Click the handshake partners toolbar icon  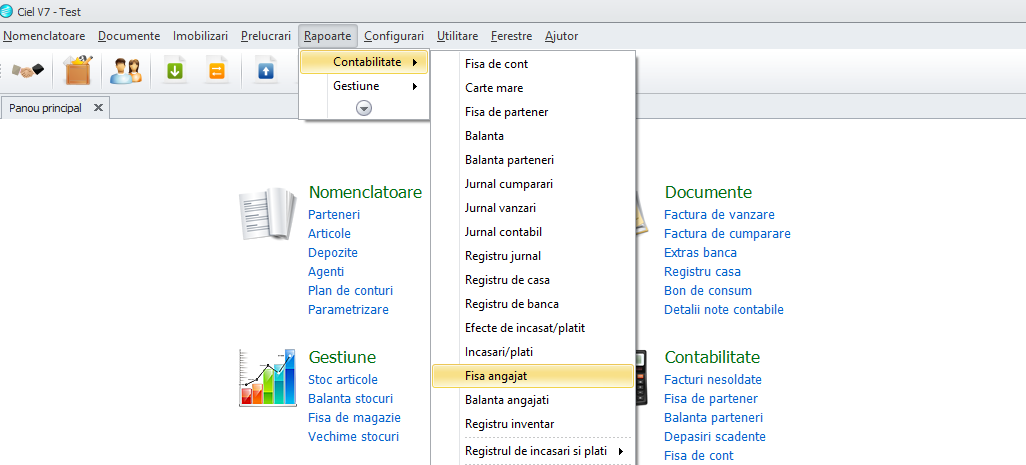coord(28,70)
